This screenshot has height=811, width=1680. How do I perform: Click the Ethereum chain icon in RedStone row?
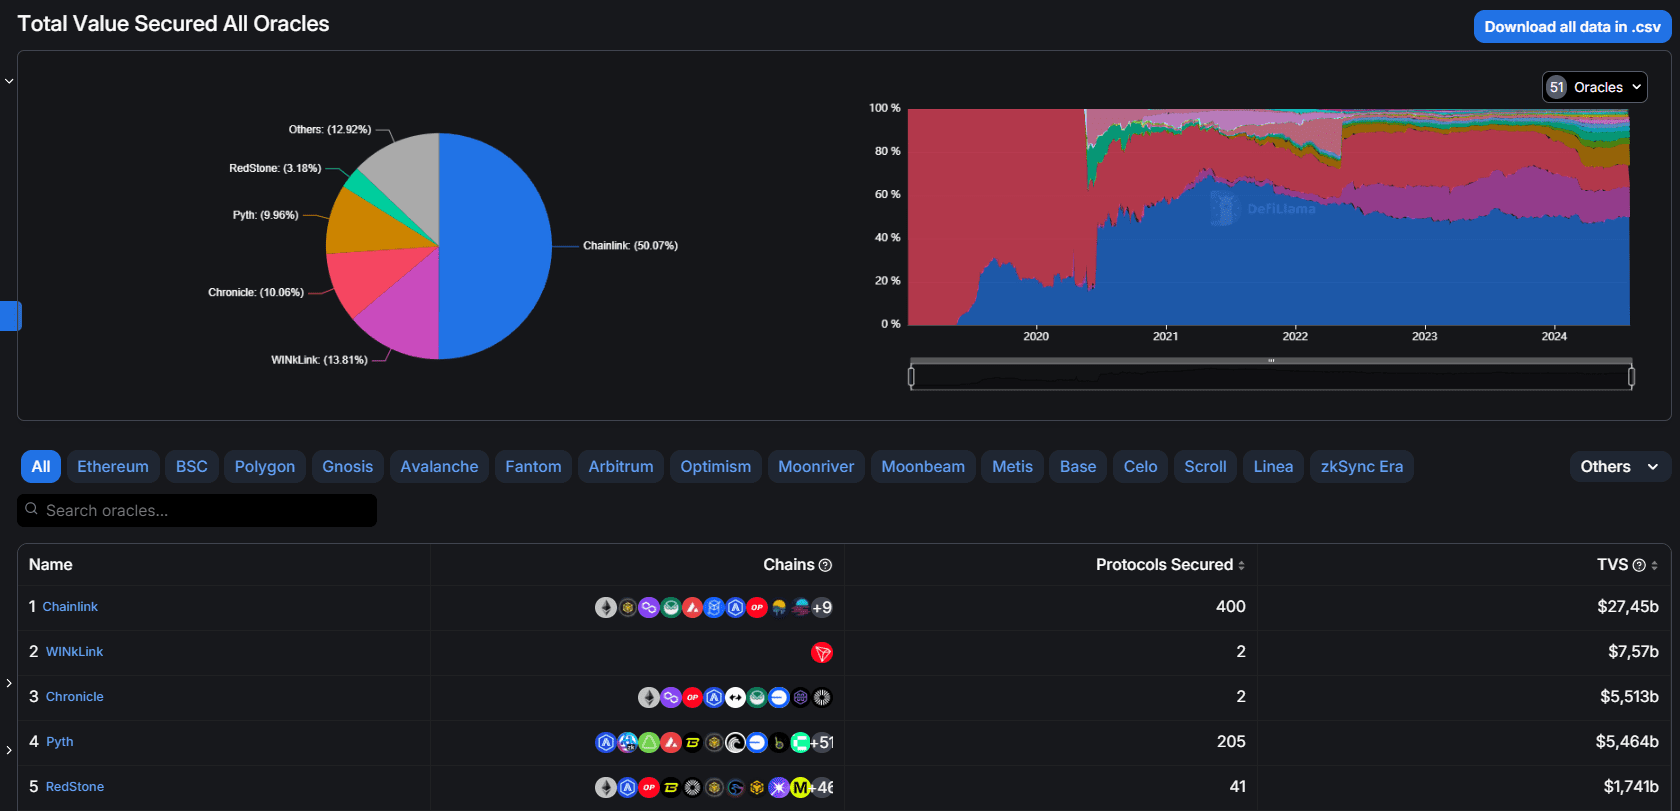pos(606,787)
